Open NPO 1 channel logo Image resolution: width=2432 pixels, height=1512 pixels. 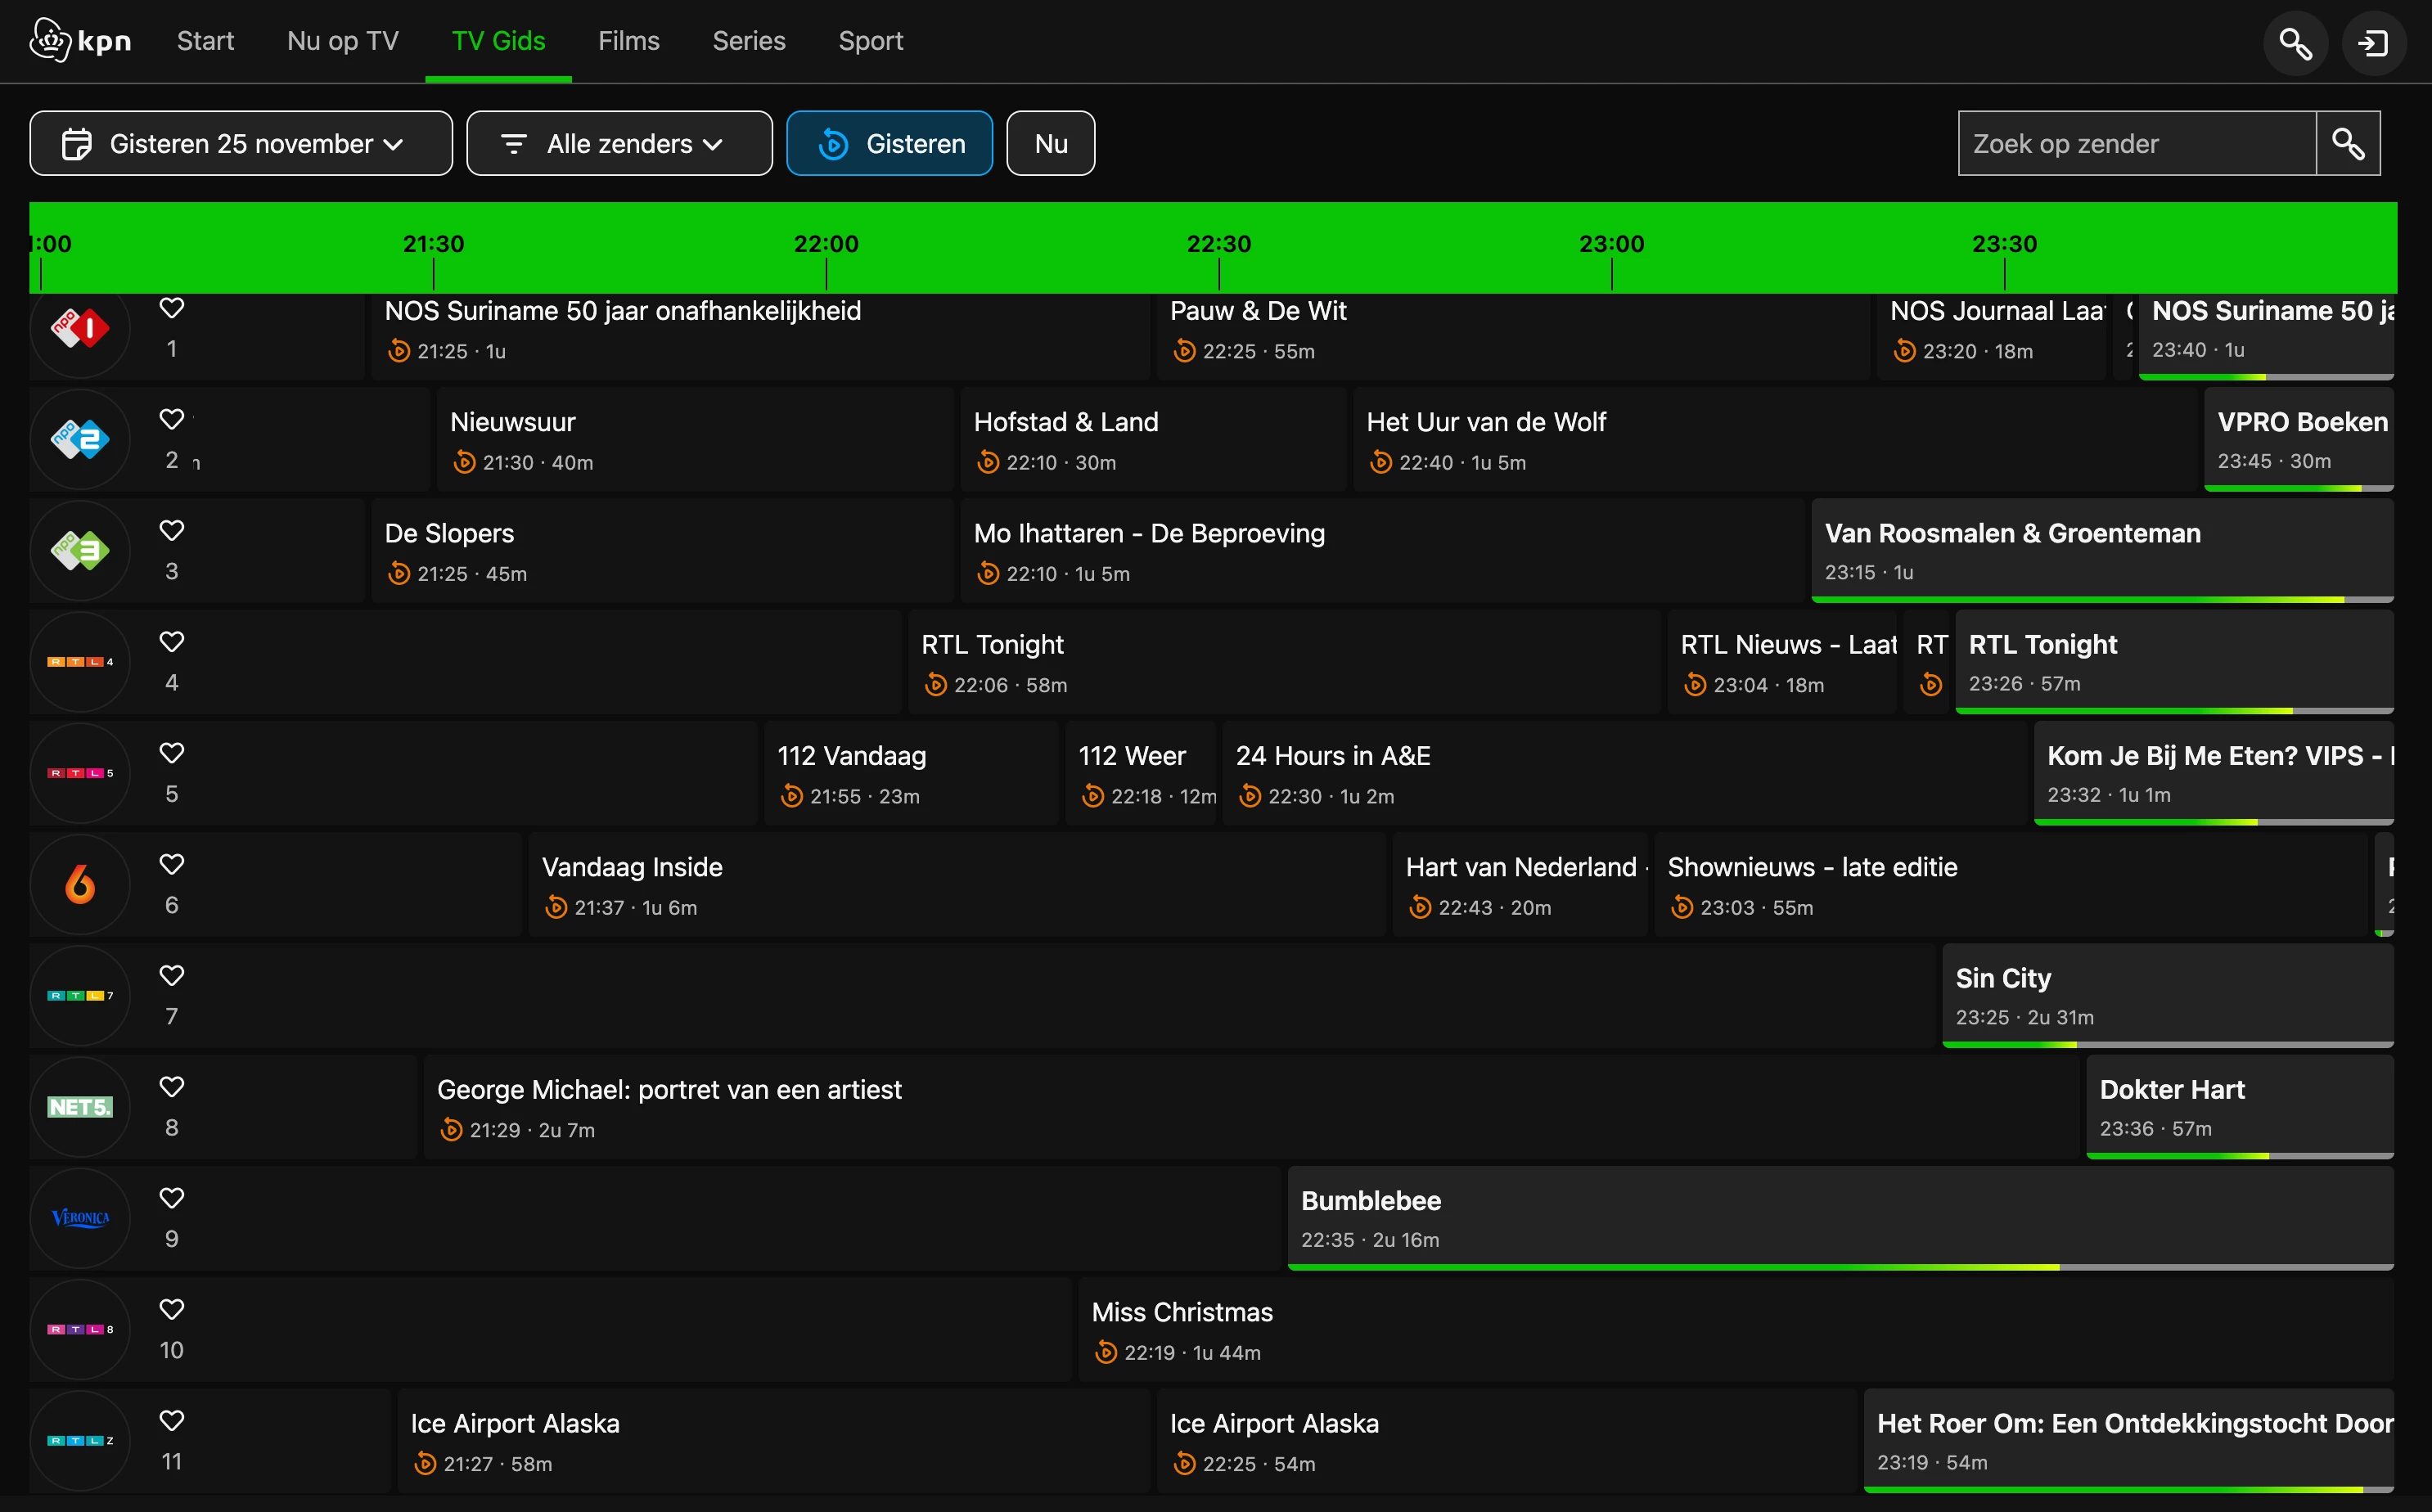(80, 328)
